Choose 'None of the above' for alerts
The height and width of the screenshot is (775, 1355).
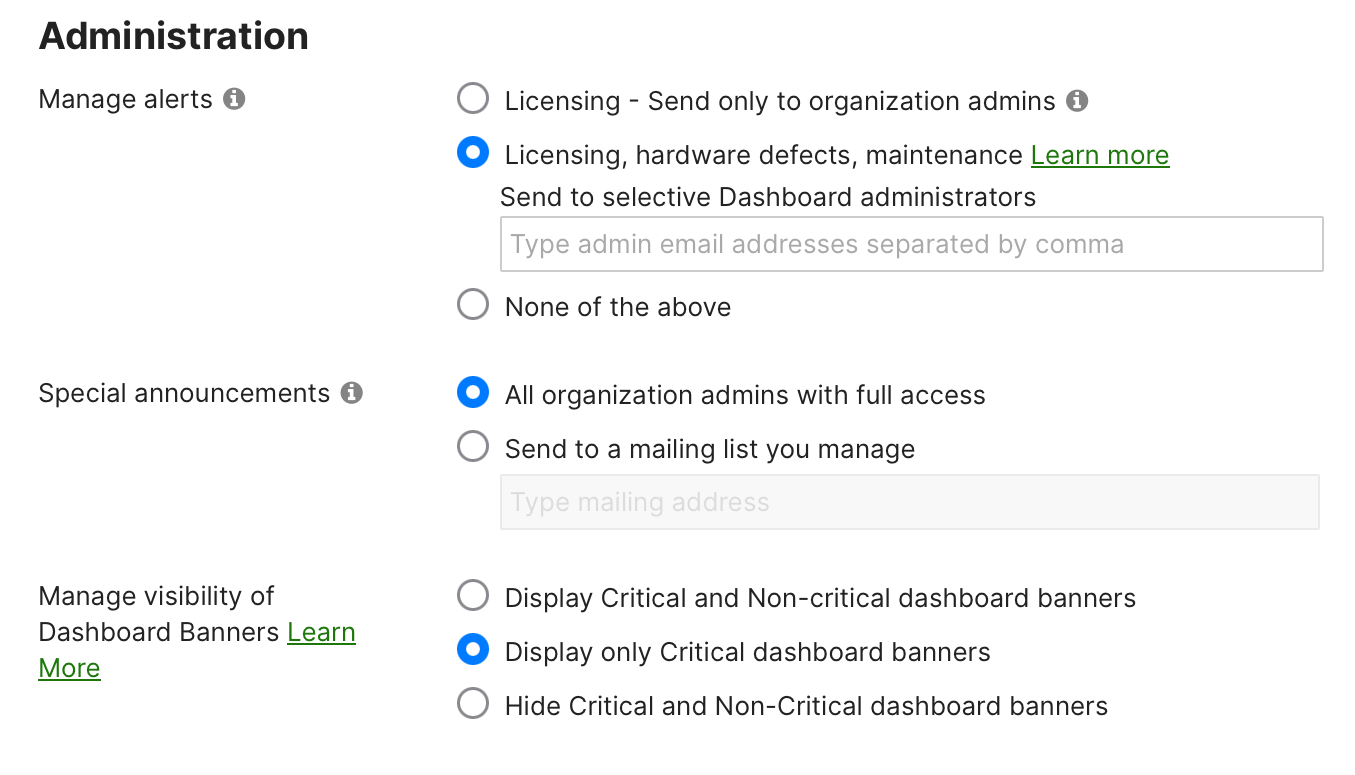point(473,305)
